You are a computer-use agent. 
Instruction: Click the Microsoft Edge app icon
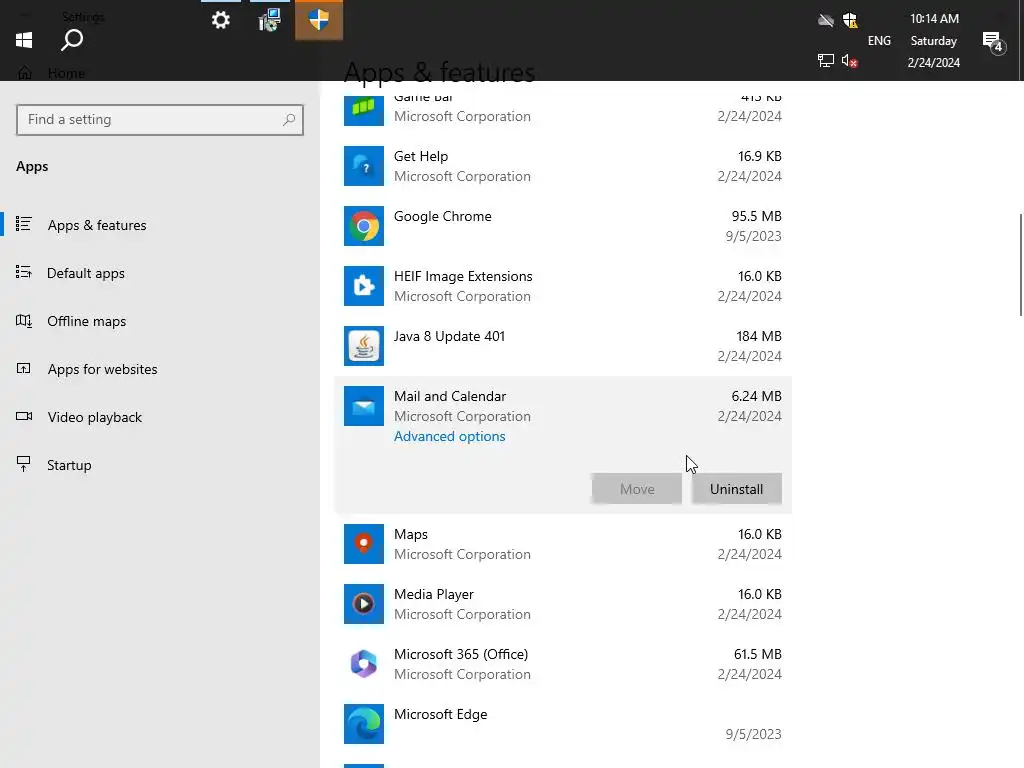364,724
